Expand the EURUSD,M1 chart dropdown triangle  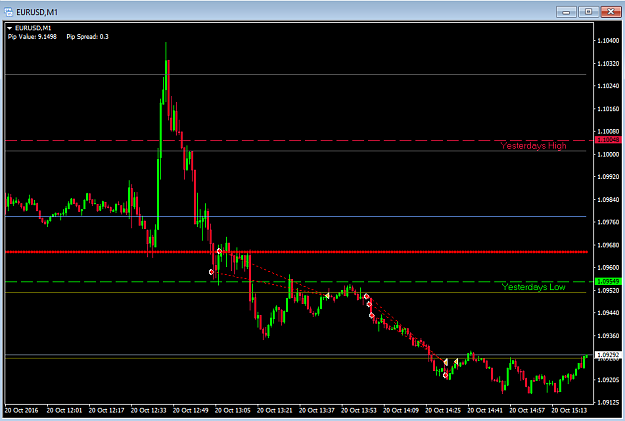10,28
